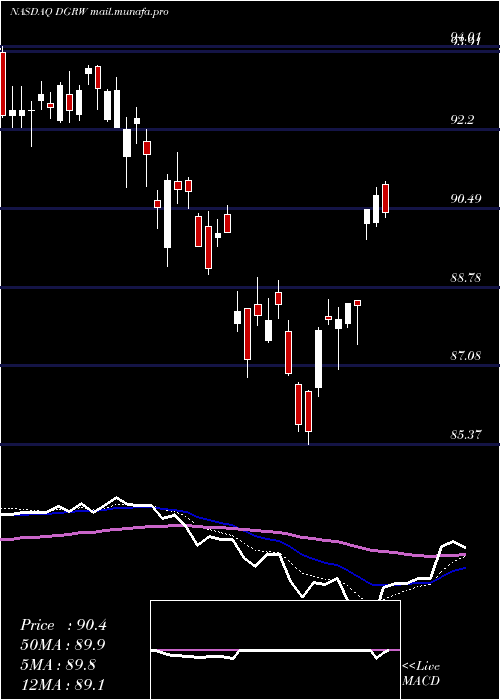The width and height of the screenshot is (500, 700).
Task: Click the 87.08 price axis label
Action: pyautogui.click(x=466, y=356)
